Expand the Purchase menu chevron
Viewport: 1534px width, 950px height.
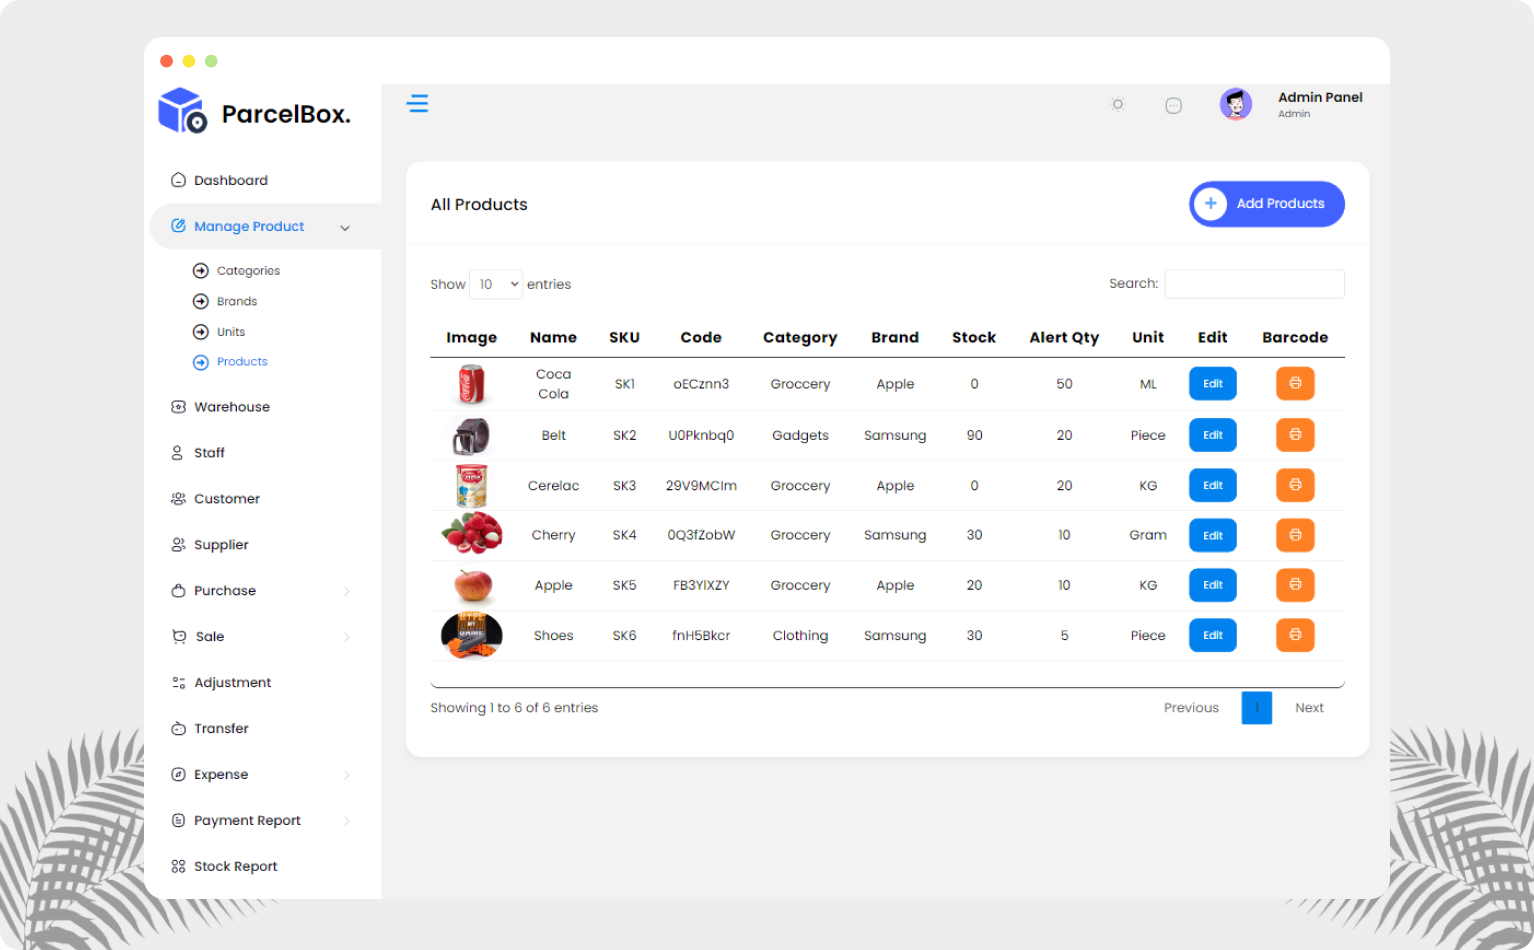[x=347, y=590]
